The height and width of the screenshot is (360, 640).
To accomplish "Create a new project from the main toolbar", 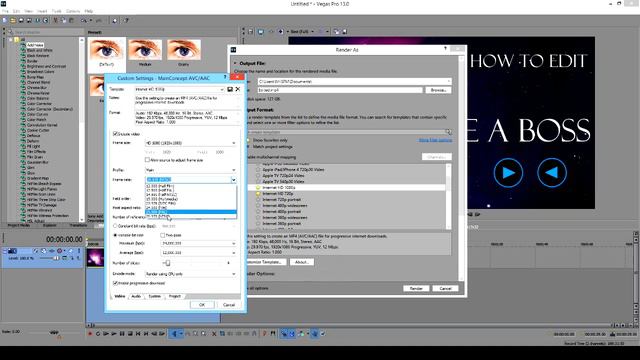I will coord(5,20).
